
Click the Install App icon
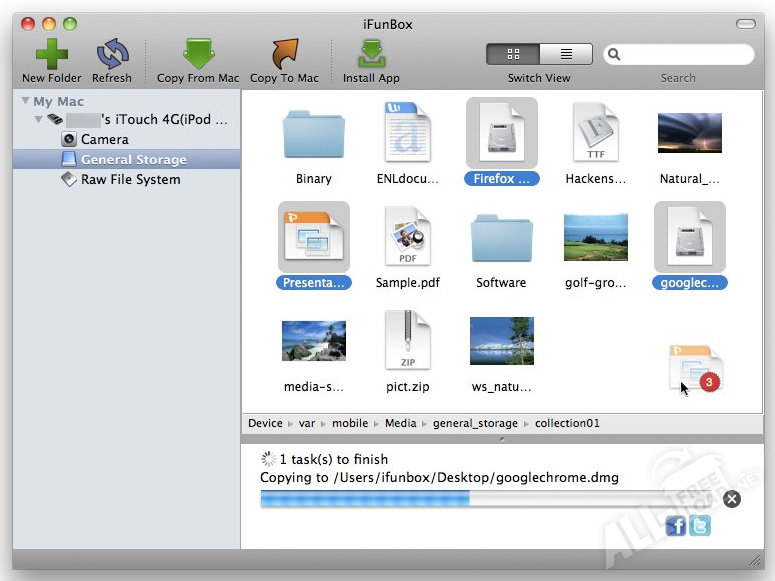(371, 54)
